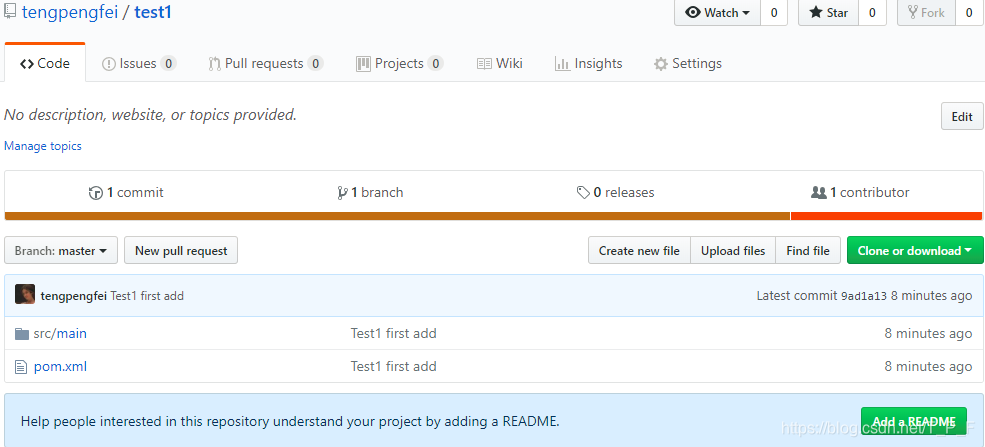The image size is (985, 447).
Task: Open the 0 releases link
Action: tap(616, 192)
